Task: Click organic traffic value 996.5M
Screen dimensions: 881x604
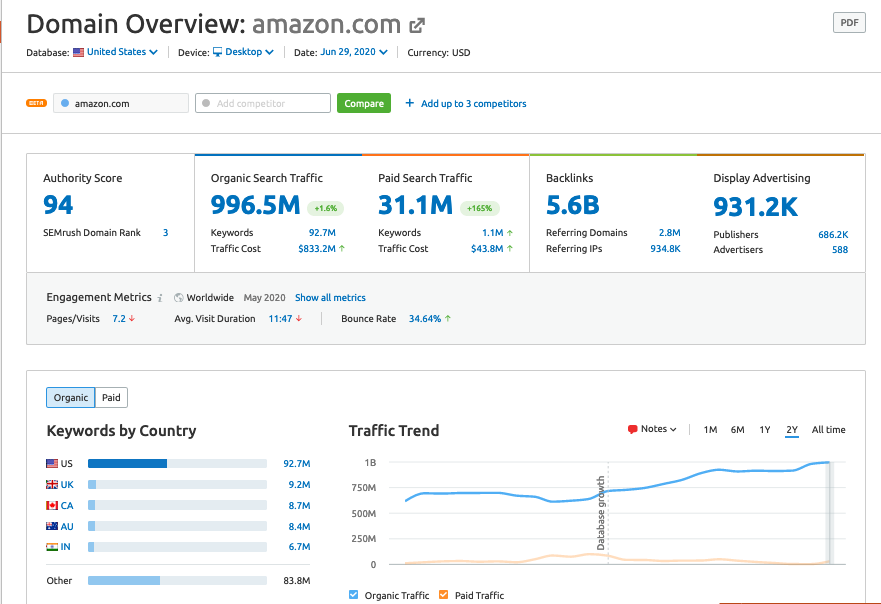Action: (256, 205)
